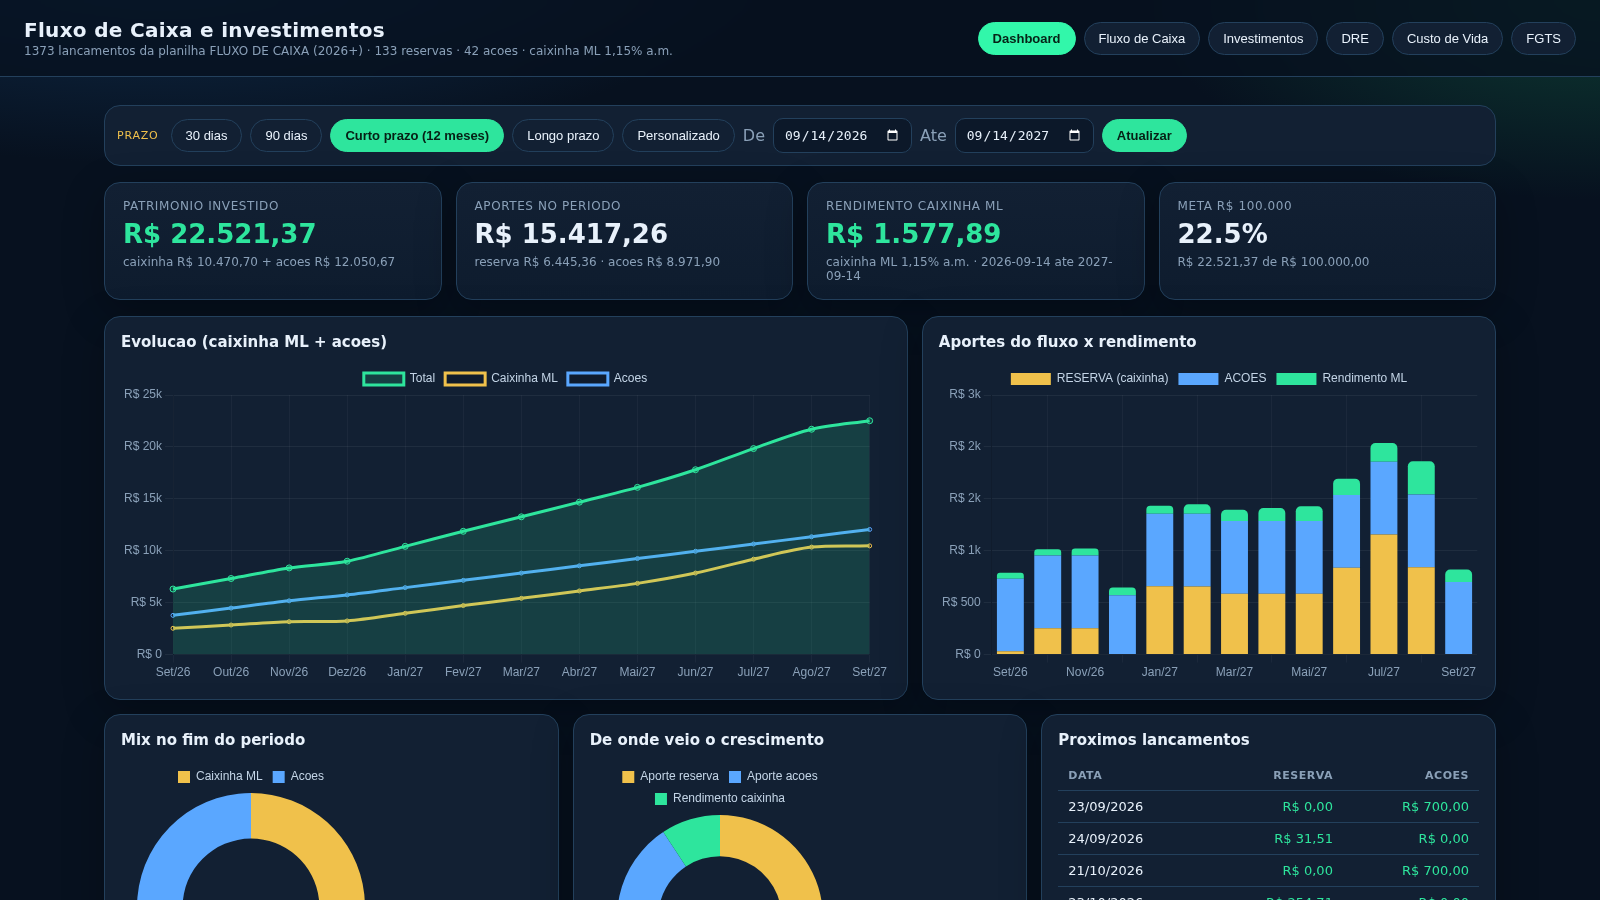Go to the FGTS tab
1600x900 pixels.
coord(1543,39)
